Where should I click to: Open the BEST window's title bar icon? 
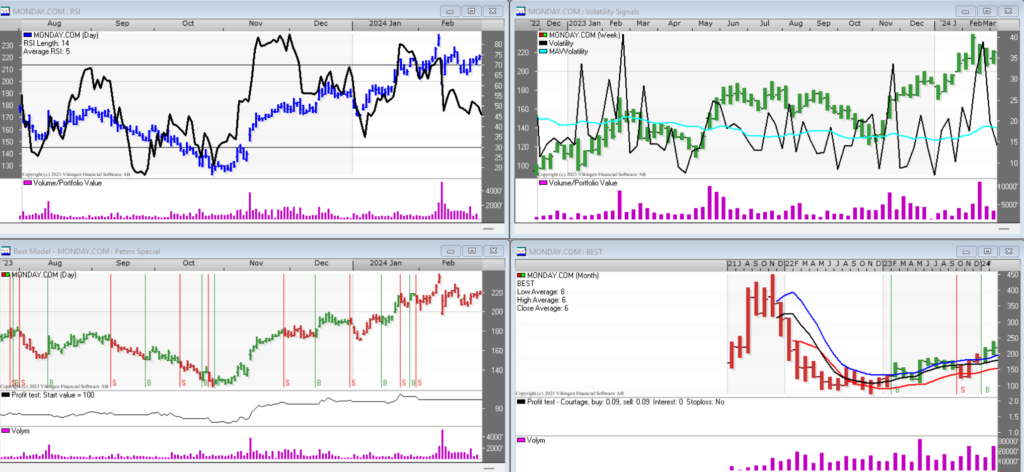click(x=521, y=249)
